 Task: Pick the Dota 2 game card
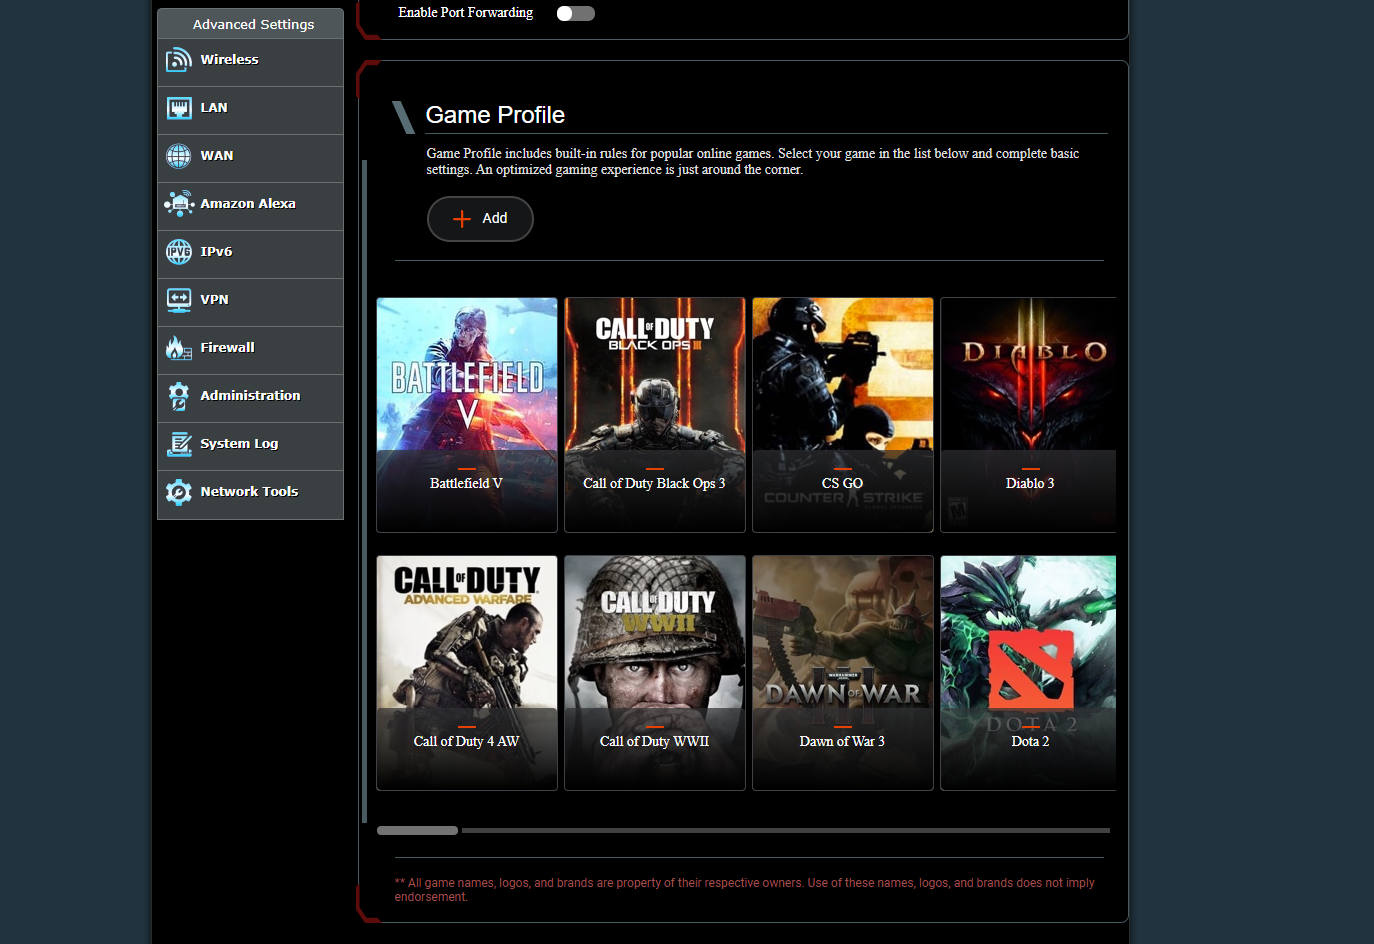point(1028,673)
